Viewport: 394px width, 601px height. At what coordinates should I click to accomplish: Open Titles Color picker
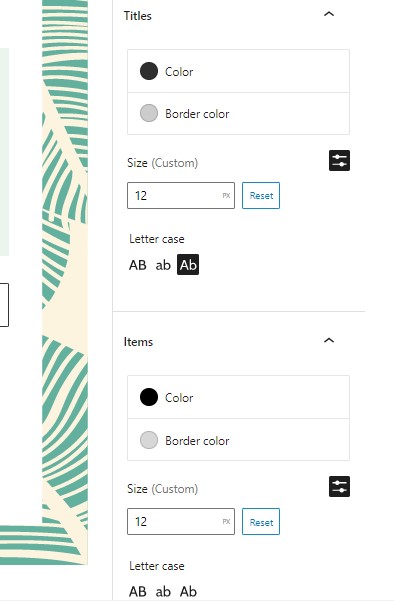coord(238,71)
